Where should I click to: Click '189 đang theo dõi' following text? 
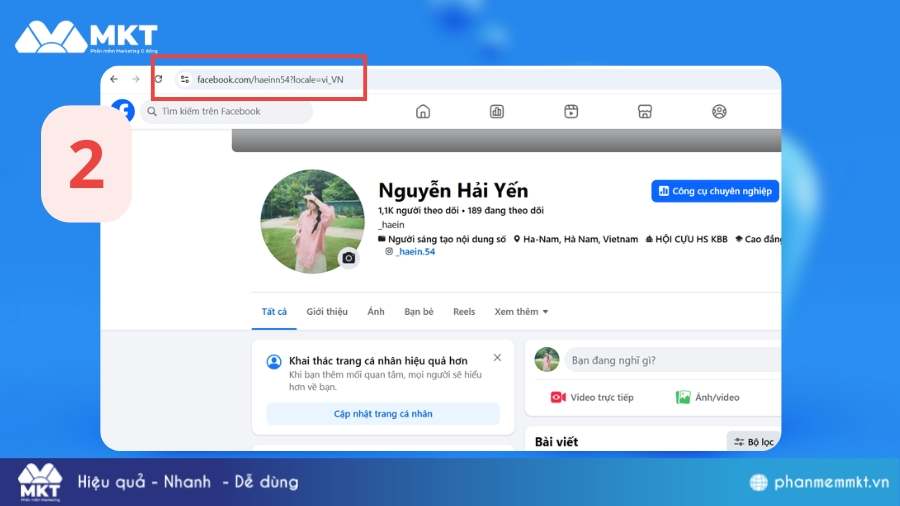click(x=506, y=211)
